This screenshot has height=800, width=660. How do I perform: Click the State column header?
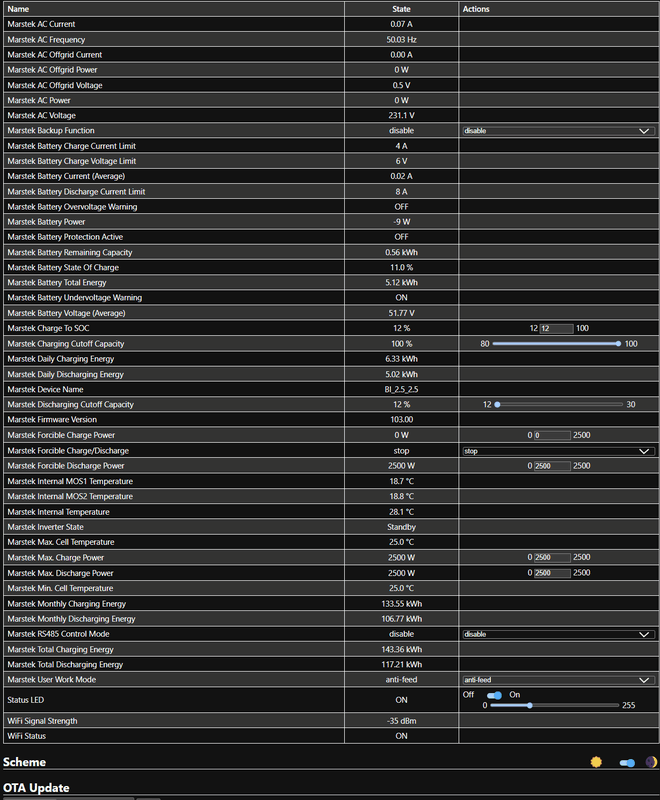click(x=401, y=9)
